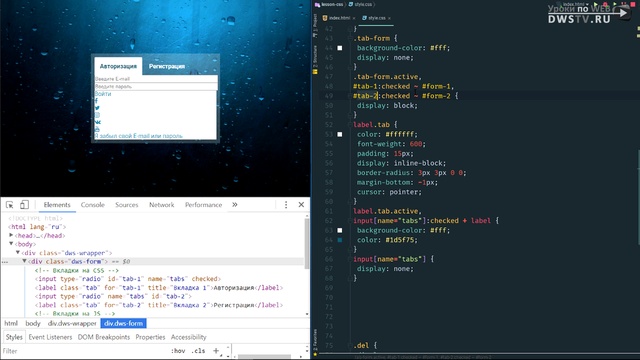The width and height of the screenshot is (640, 360).
Task: Select the html breadcrumb in DevTools
Action: pos(11,323)
